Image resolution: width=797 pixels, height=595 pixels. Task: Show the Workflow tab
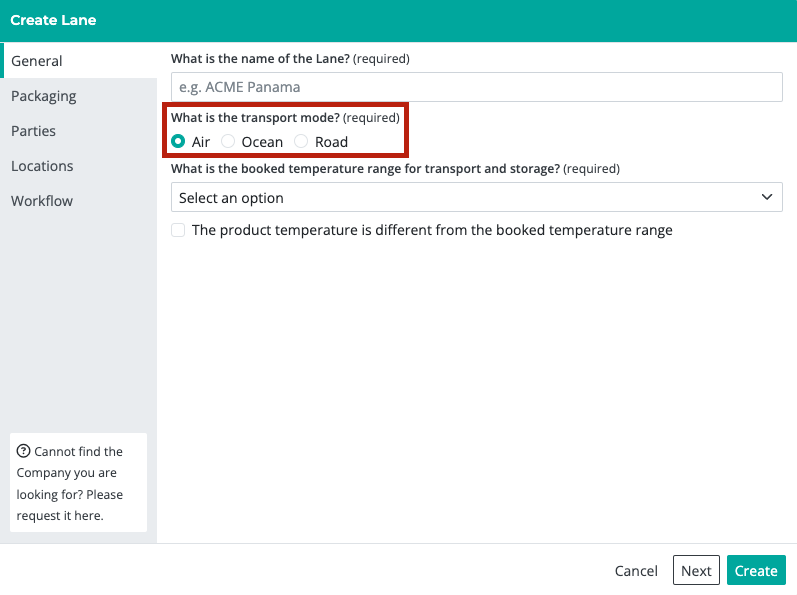pos(42,201)
